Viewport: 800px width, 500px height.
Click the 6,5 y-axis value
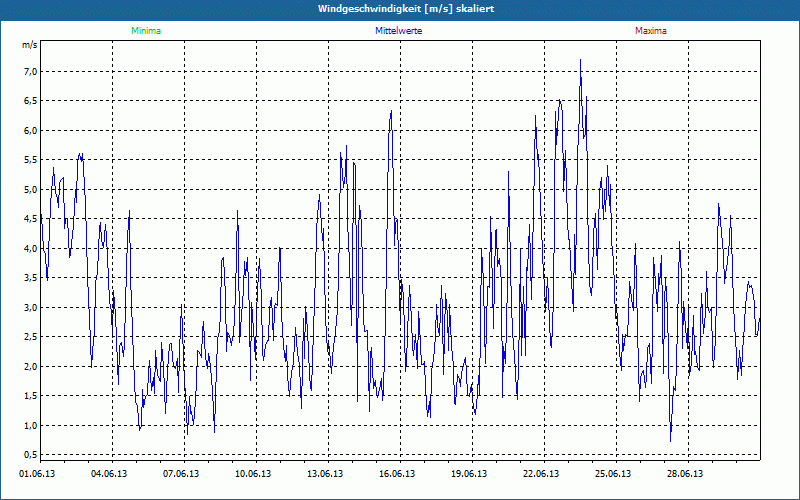tap(32, 101)
